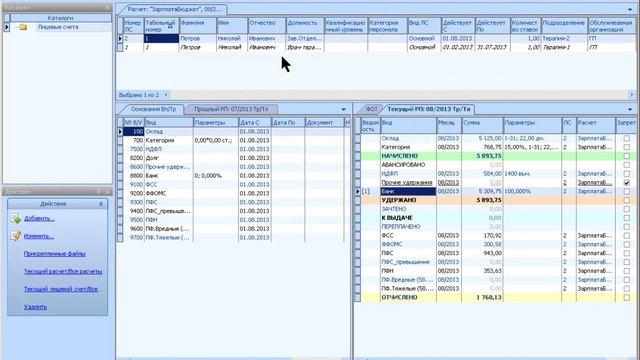Click the Подразделение column header

pyautogui.click(x=564, y=26)
